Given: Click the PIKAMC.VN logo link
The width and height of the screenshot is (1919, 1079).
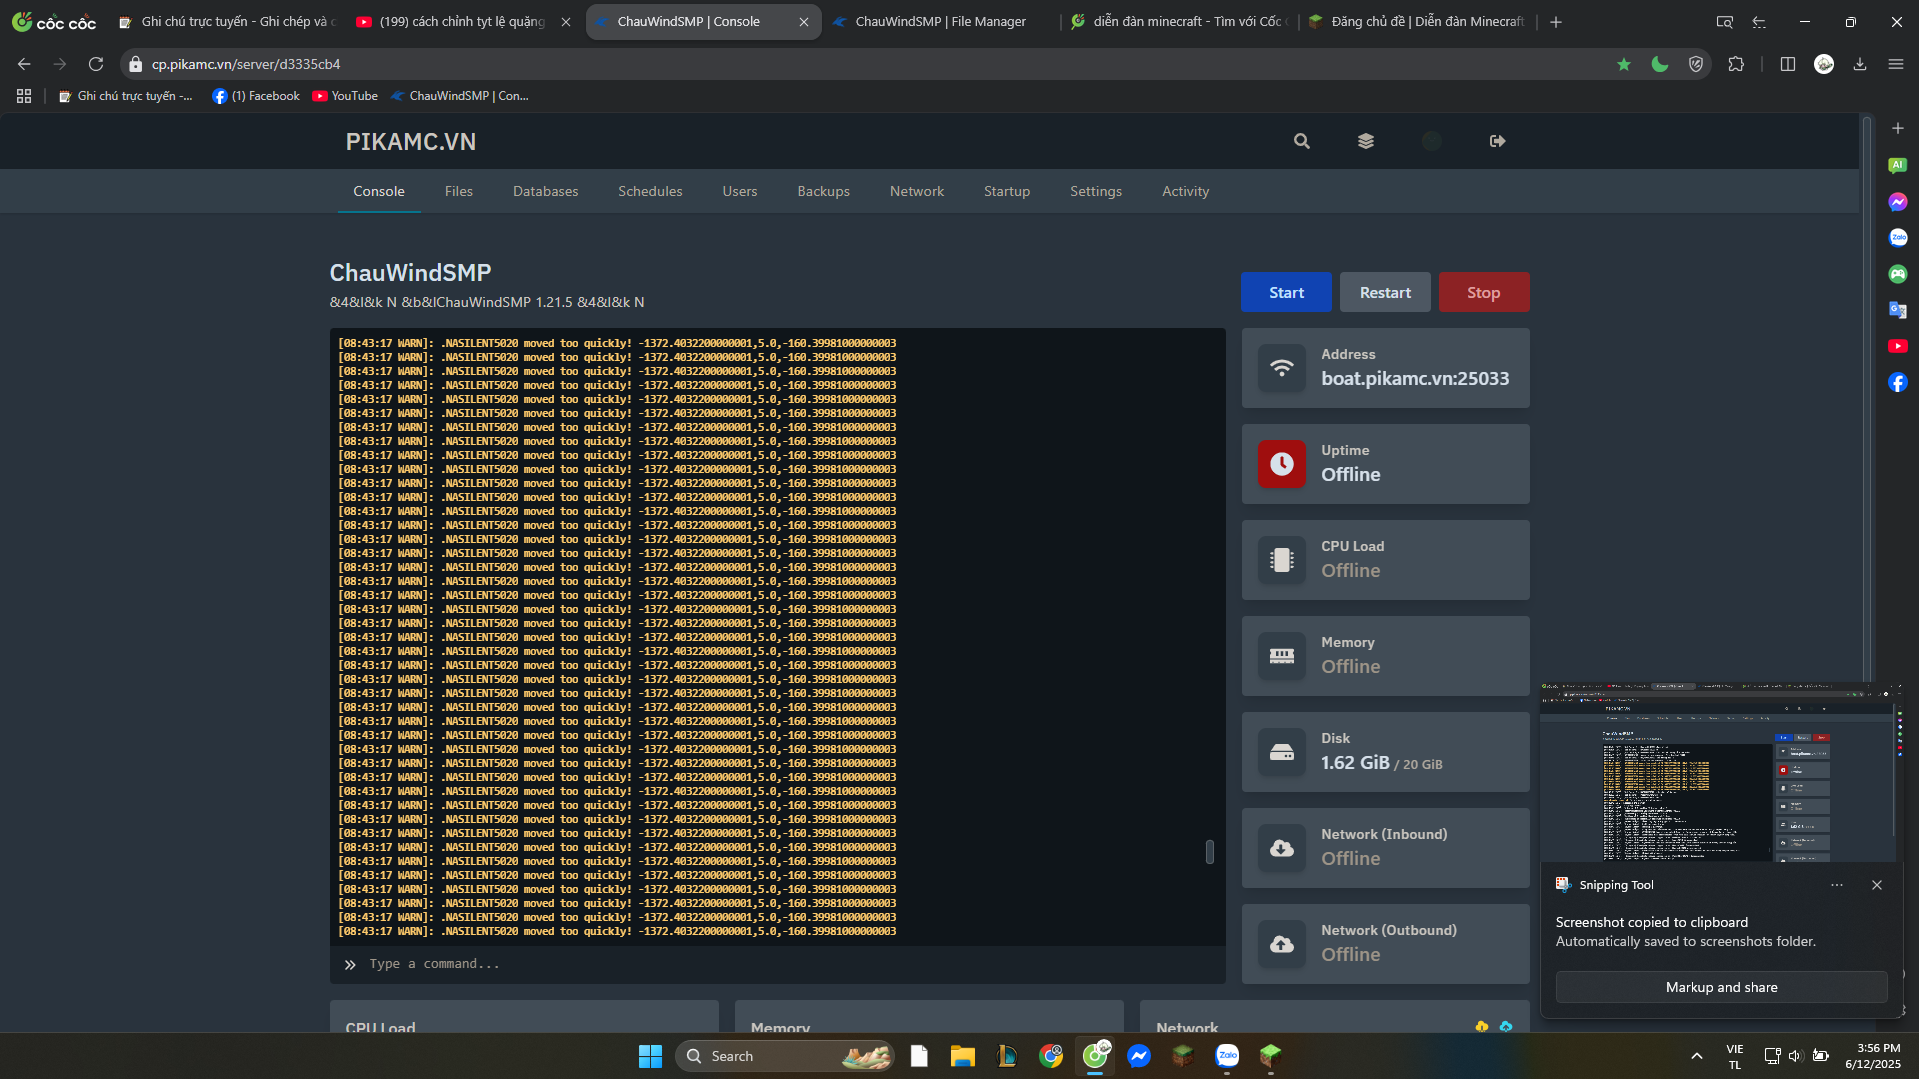Looking at the screenshot, I should click(411, 141).
